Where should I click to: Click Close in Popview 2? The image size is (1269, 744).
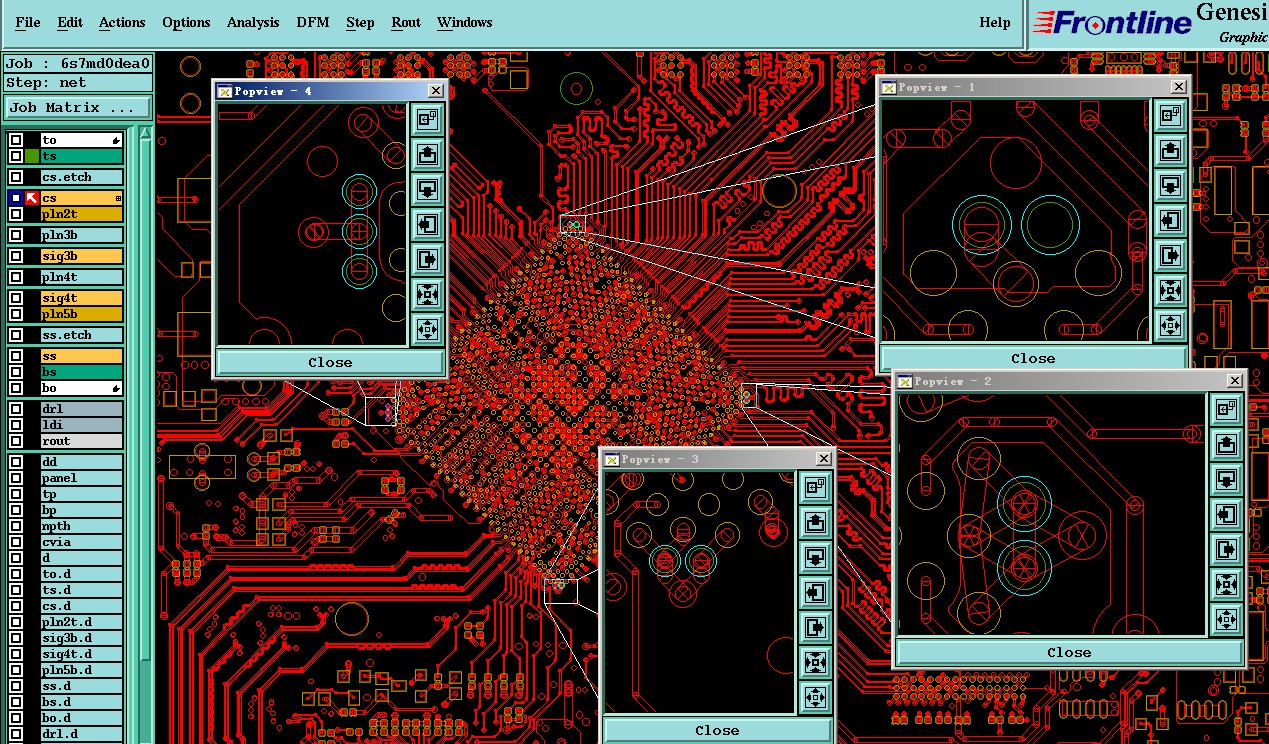(1069, 652)
